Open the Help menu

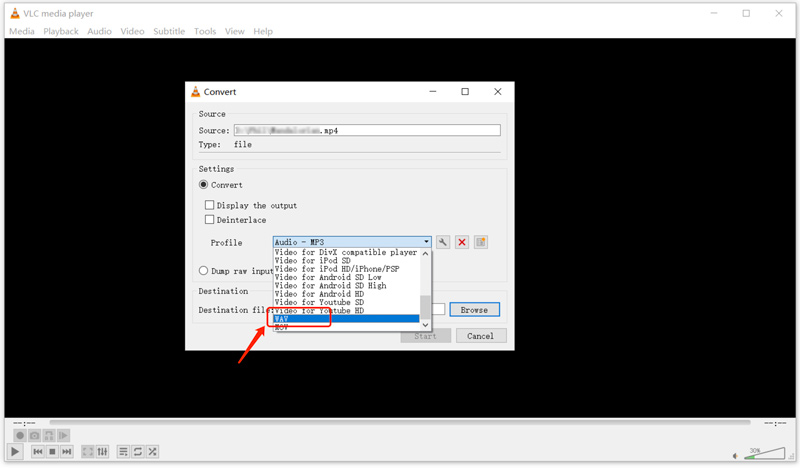(263, 31)
